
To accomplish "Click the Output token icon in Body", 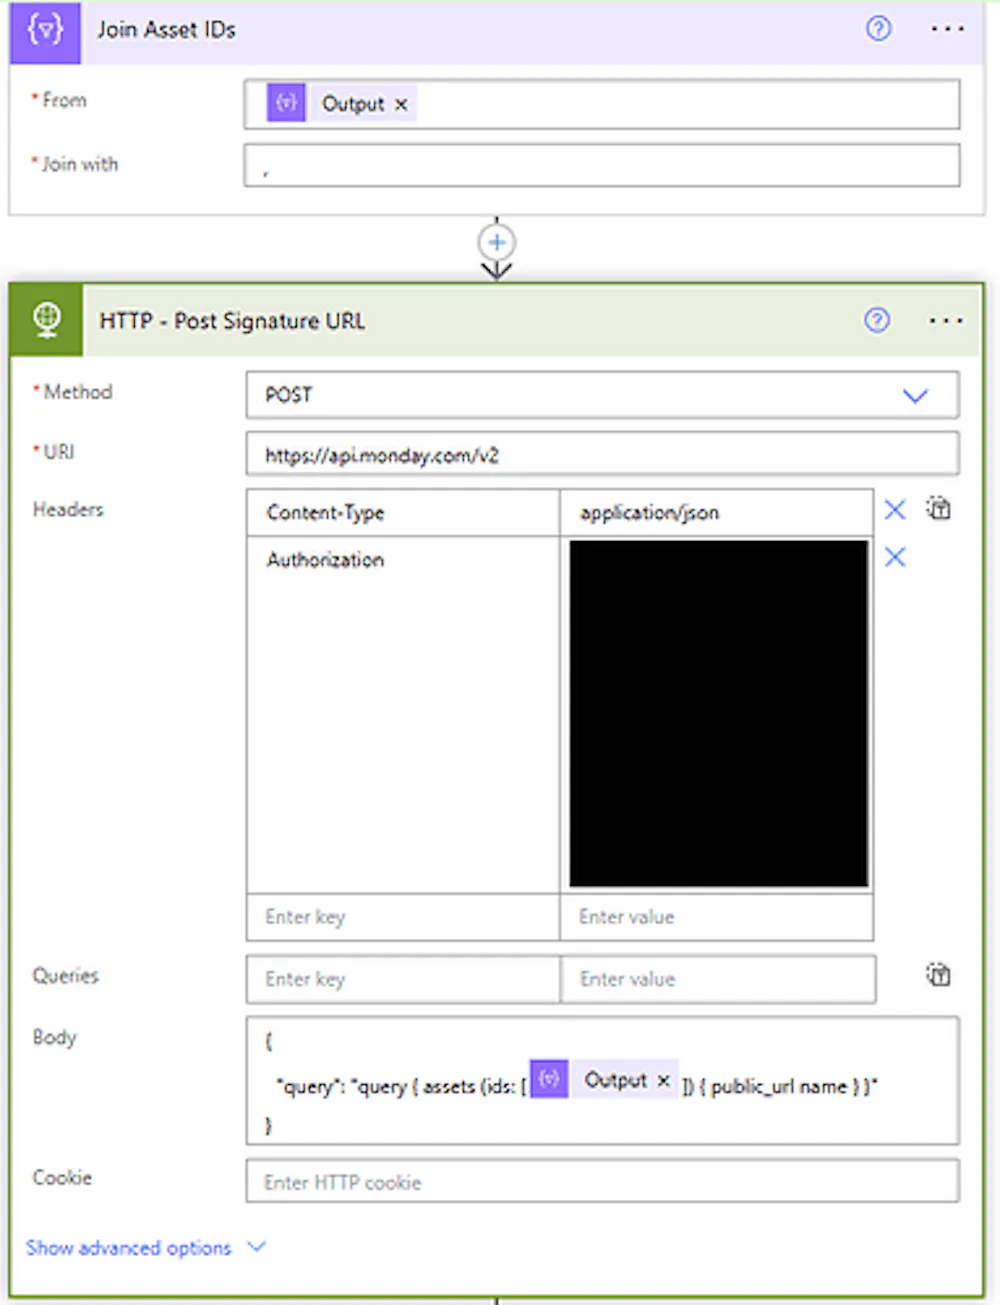I will coord(549,1079).
